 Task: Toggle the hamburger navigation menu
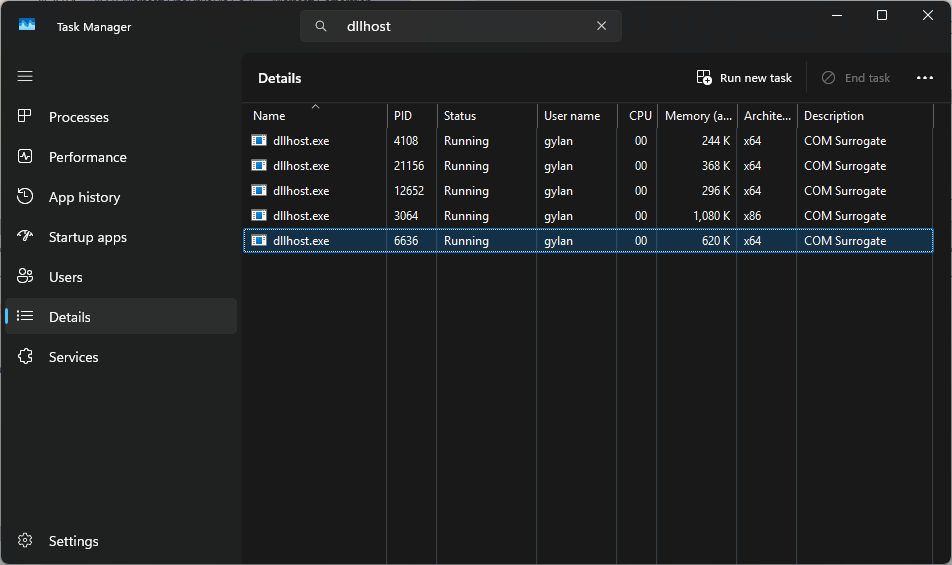pyautogui.click(x=25, y=76)
